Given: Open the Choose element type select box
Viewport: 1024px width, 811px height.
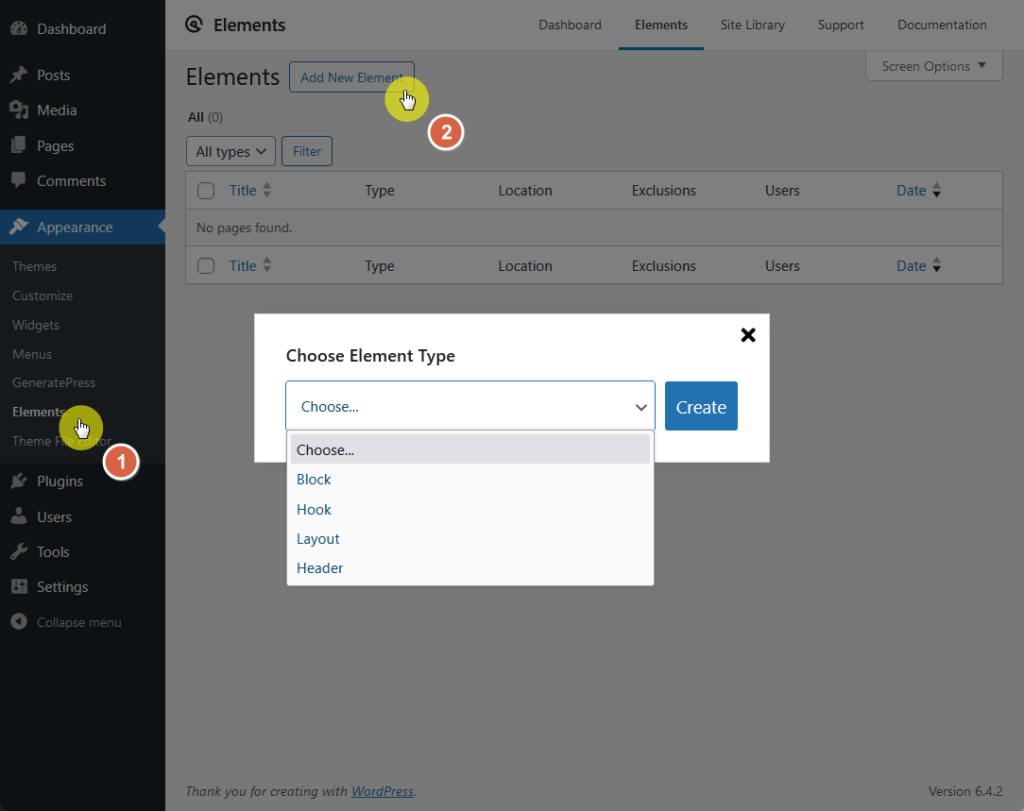Looking at the screenshot, I should [x=470, y=406].
